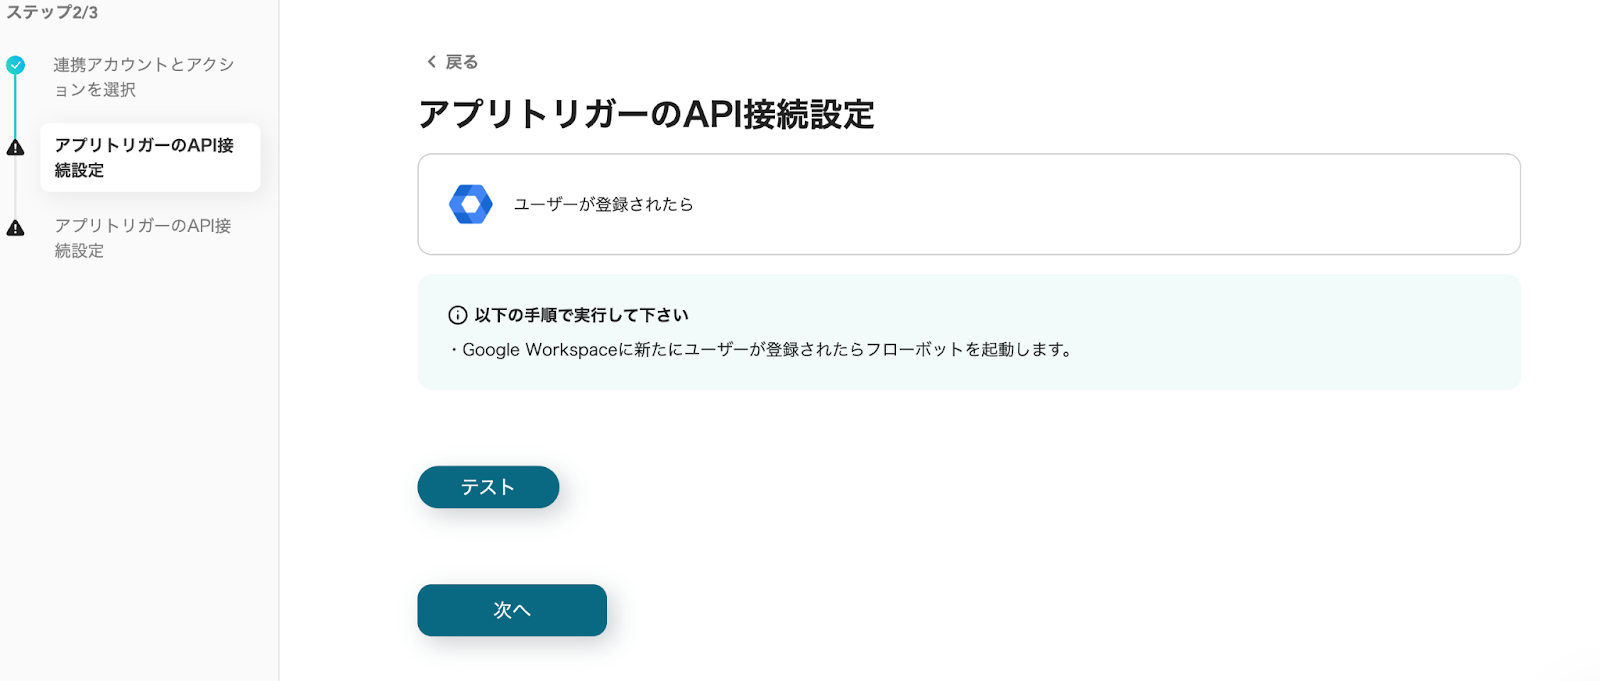
Task: Click the page heading アプリトリガーのAPI接続設定
Action: (646, 114)
